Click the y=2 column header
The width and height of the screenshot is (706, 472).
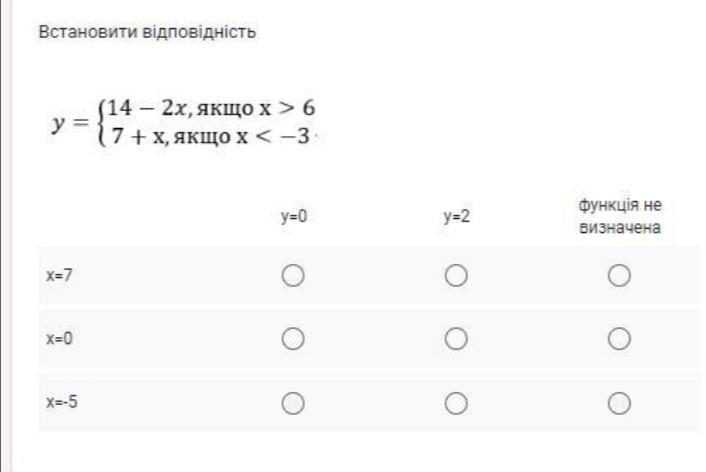[455, 216]
